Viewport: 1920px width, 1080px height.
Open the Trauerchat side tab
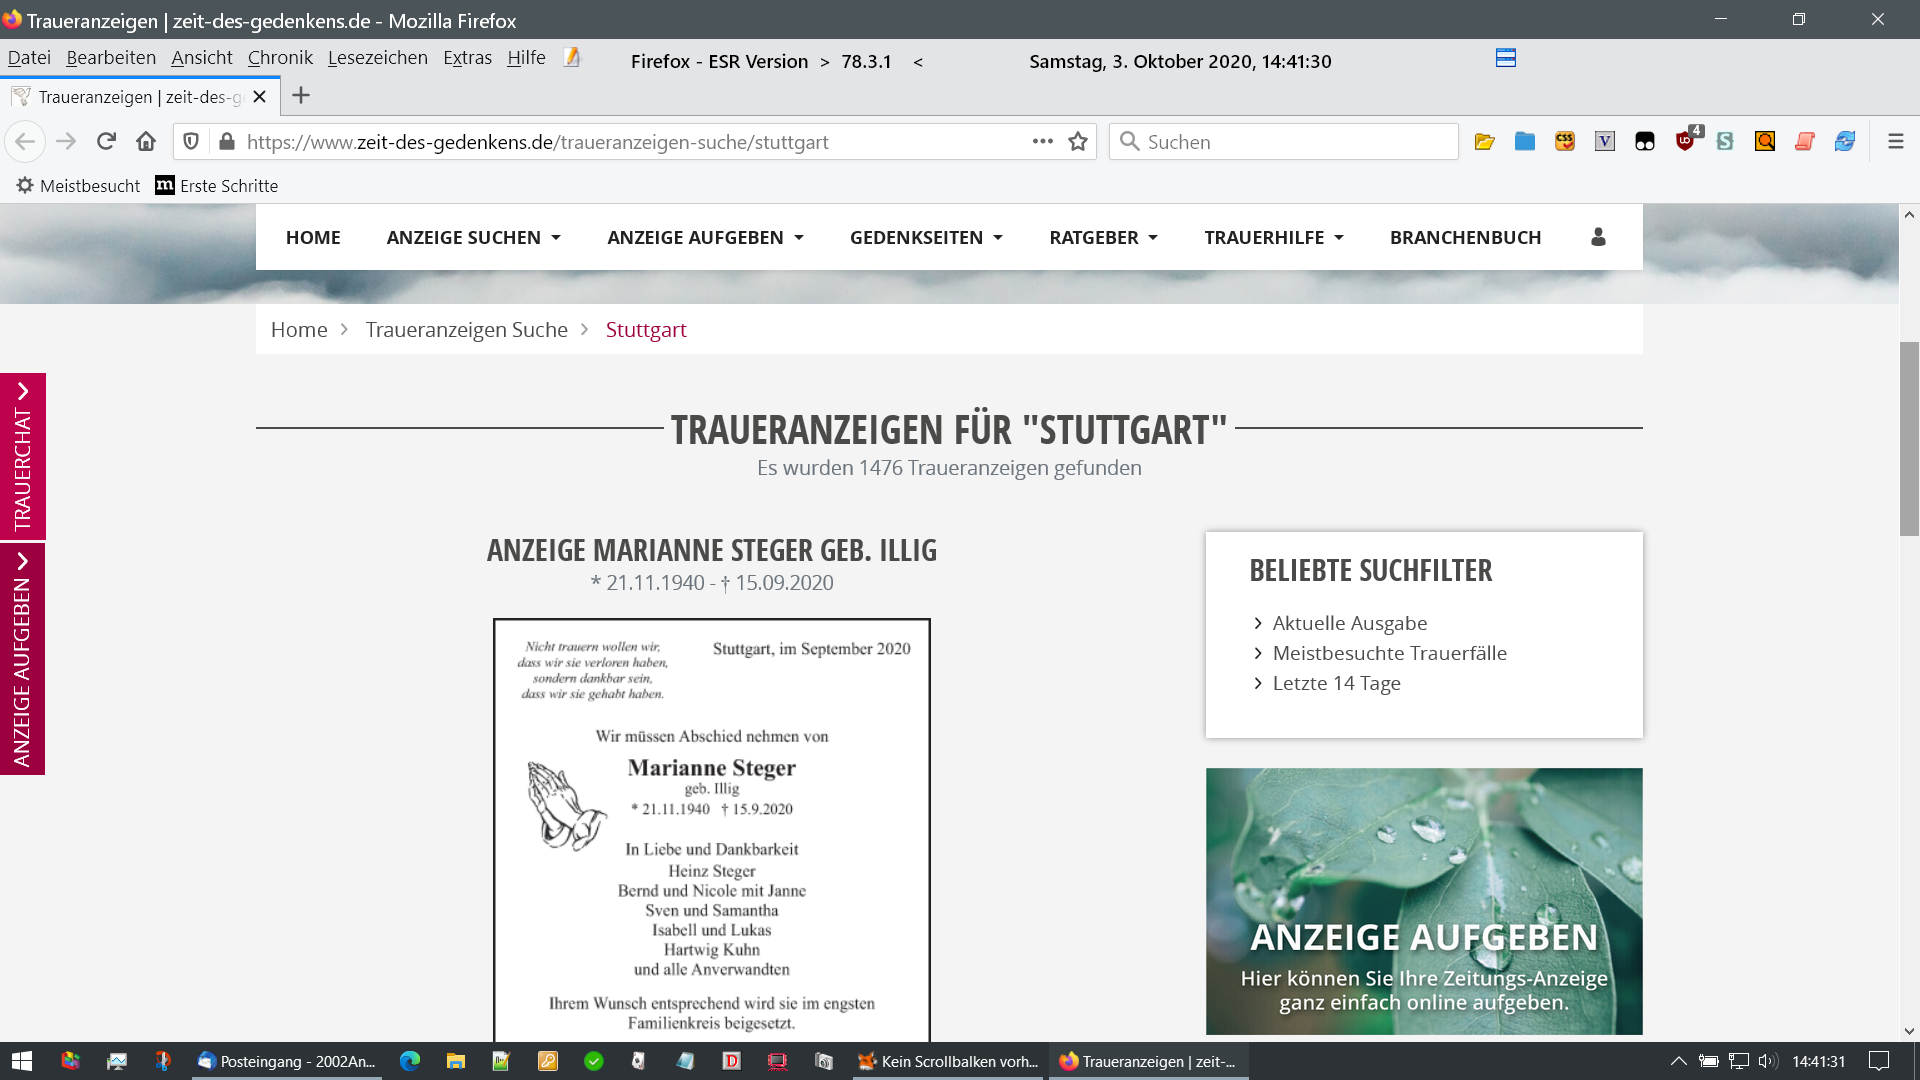pos(22,456)
